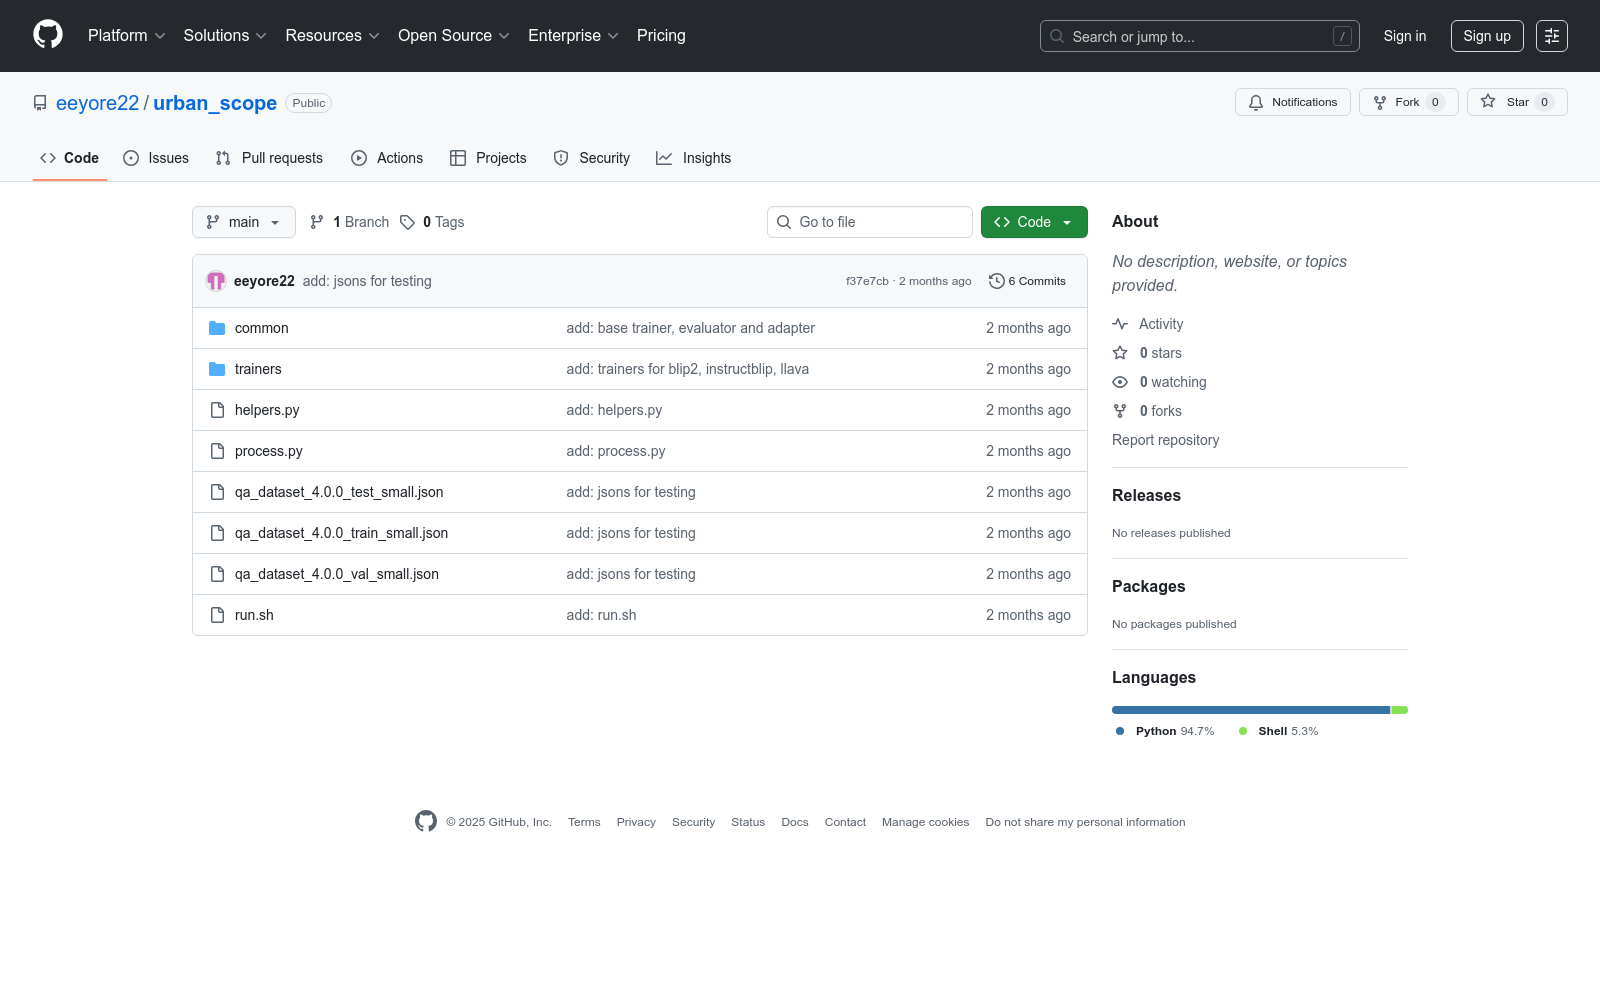This screenshot has height=1000, width=1600.
Task: Click the Activity pulse icon
Action: point(1120,324)
